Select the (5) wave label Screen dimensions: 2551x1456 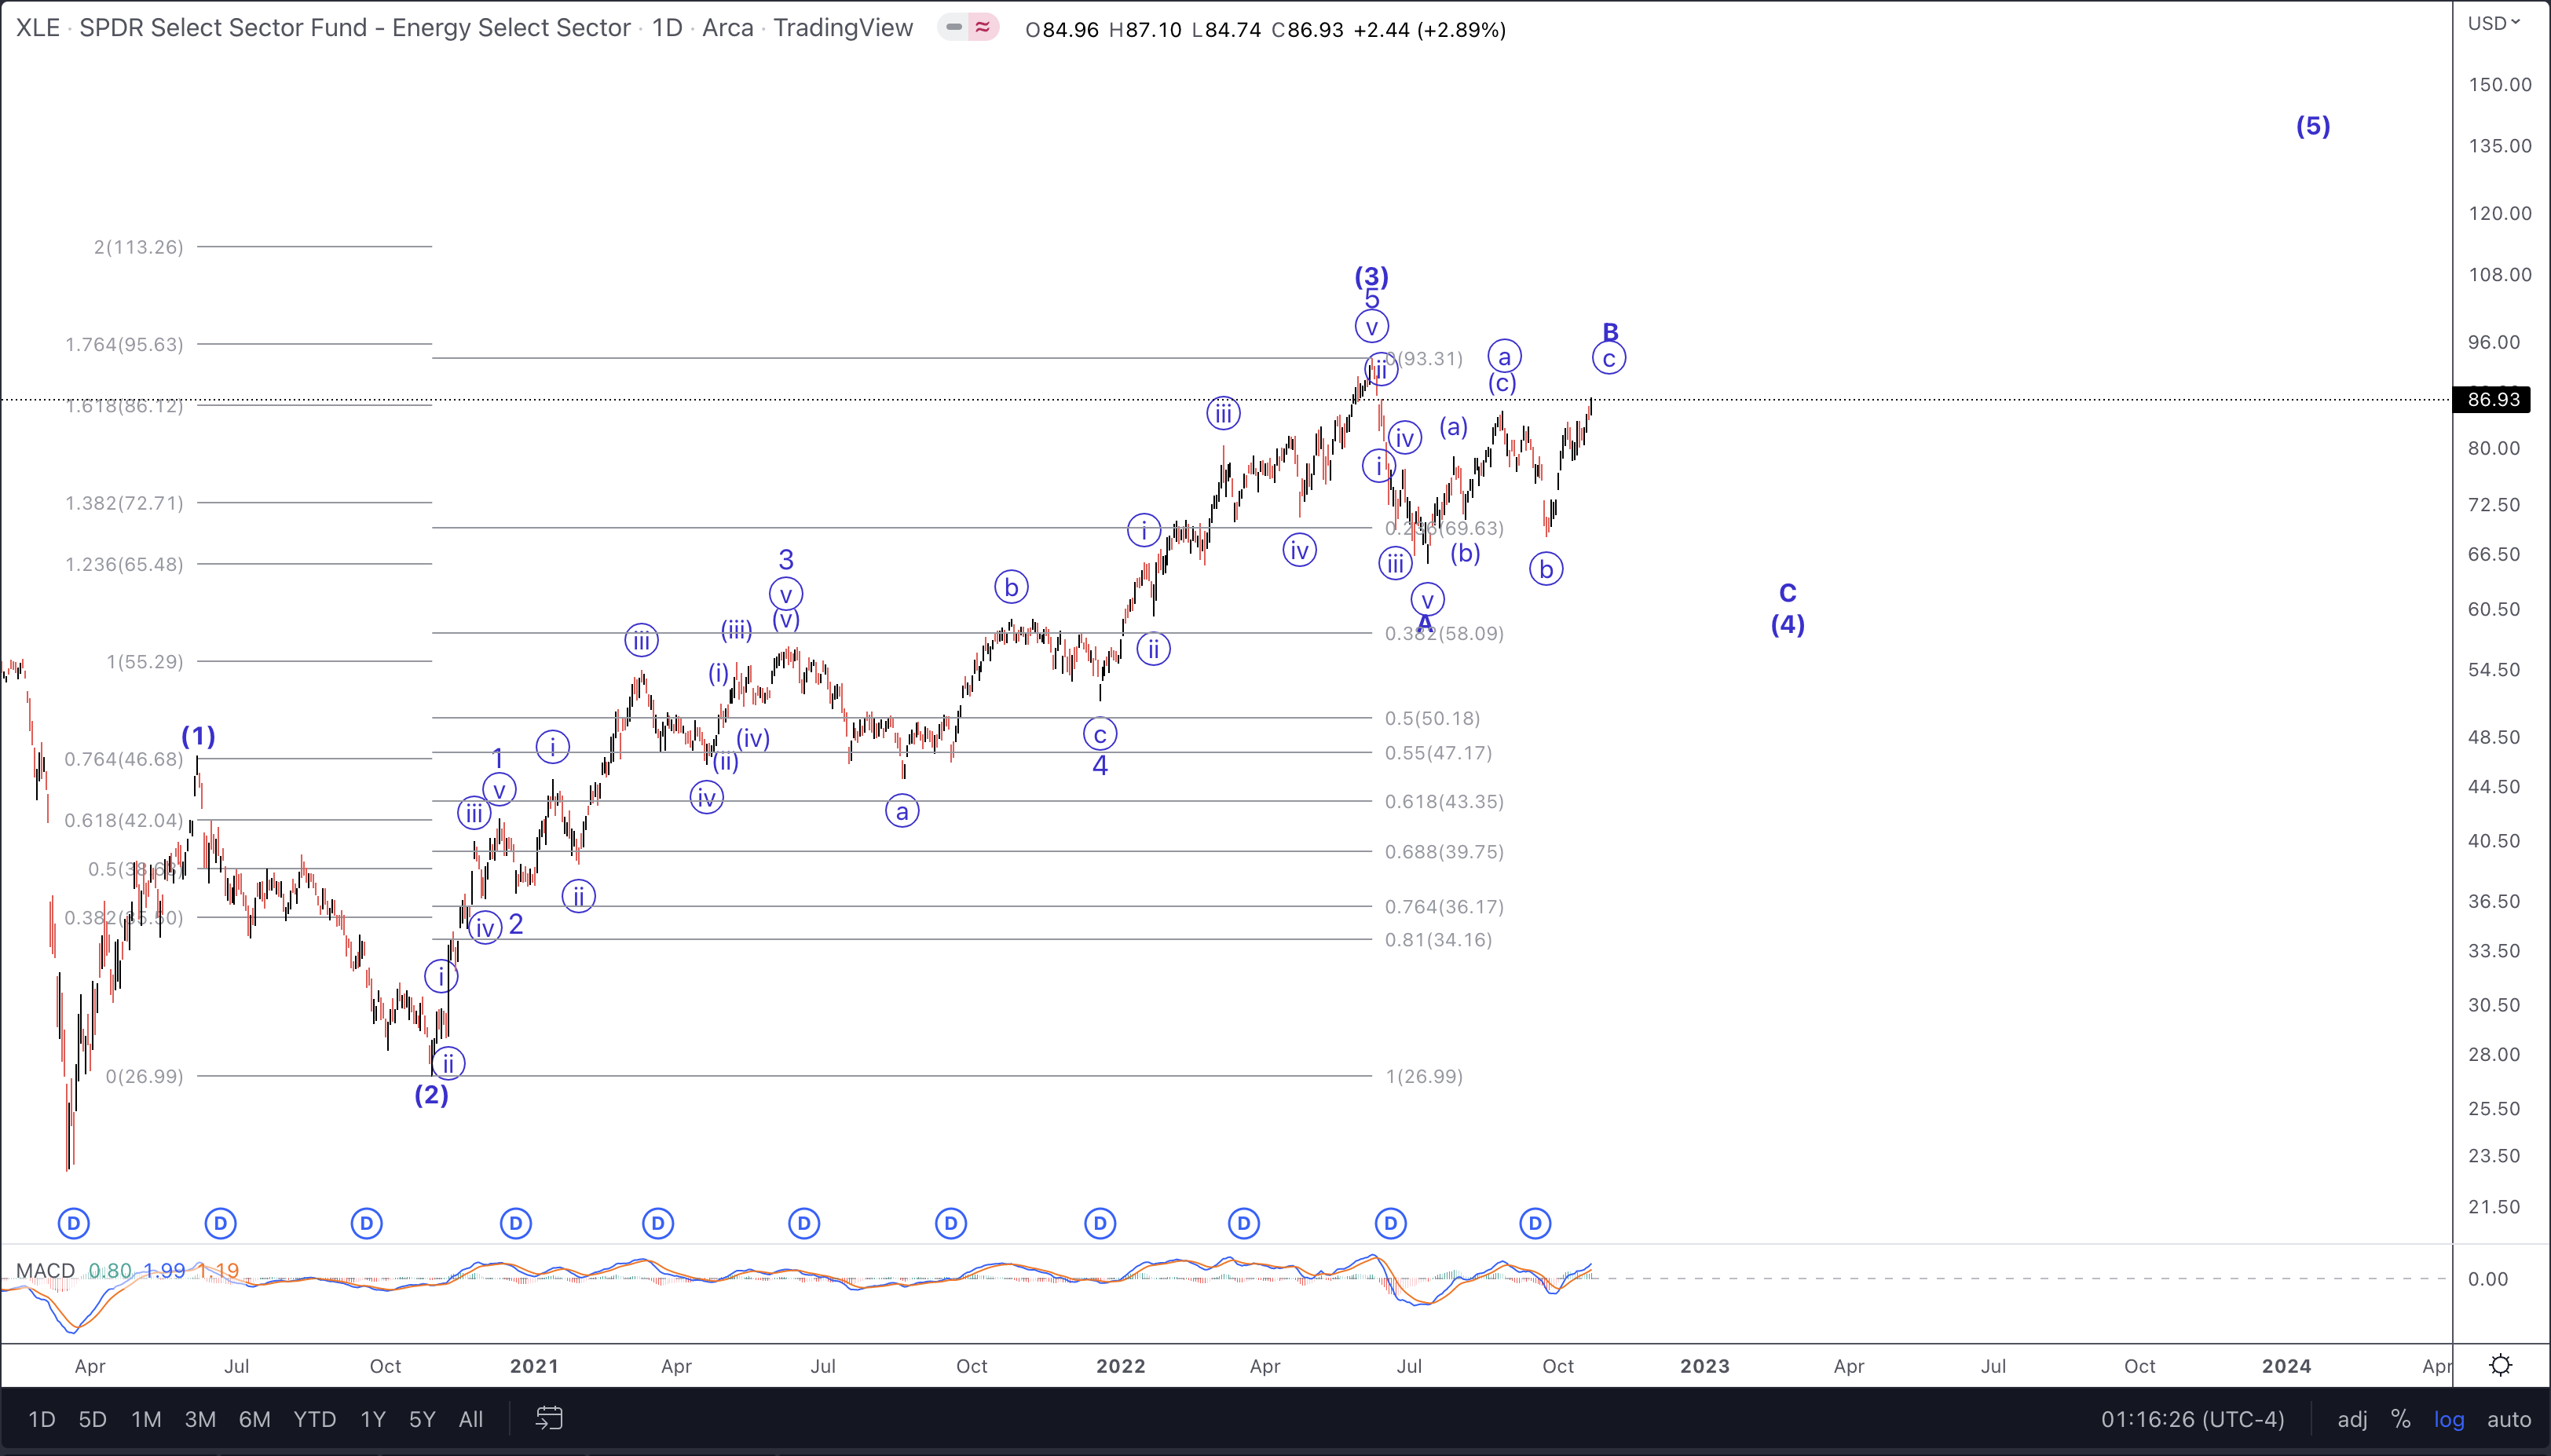(x=2313, y=126)
